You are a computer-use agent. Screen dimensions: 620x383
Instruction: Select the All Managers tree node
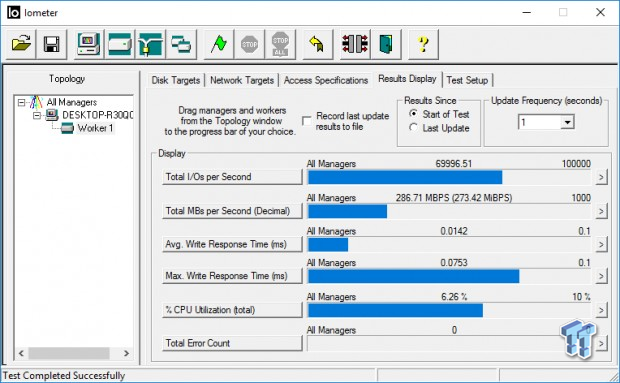coord(72,102)
